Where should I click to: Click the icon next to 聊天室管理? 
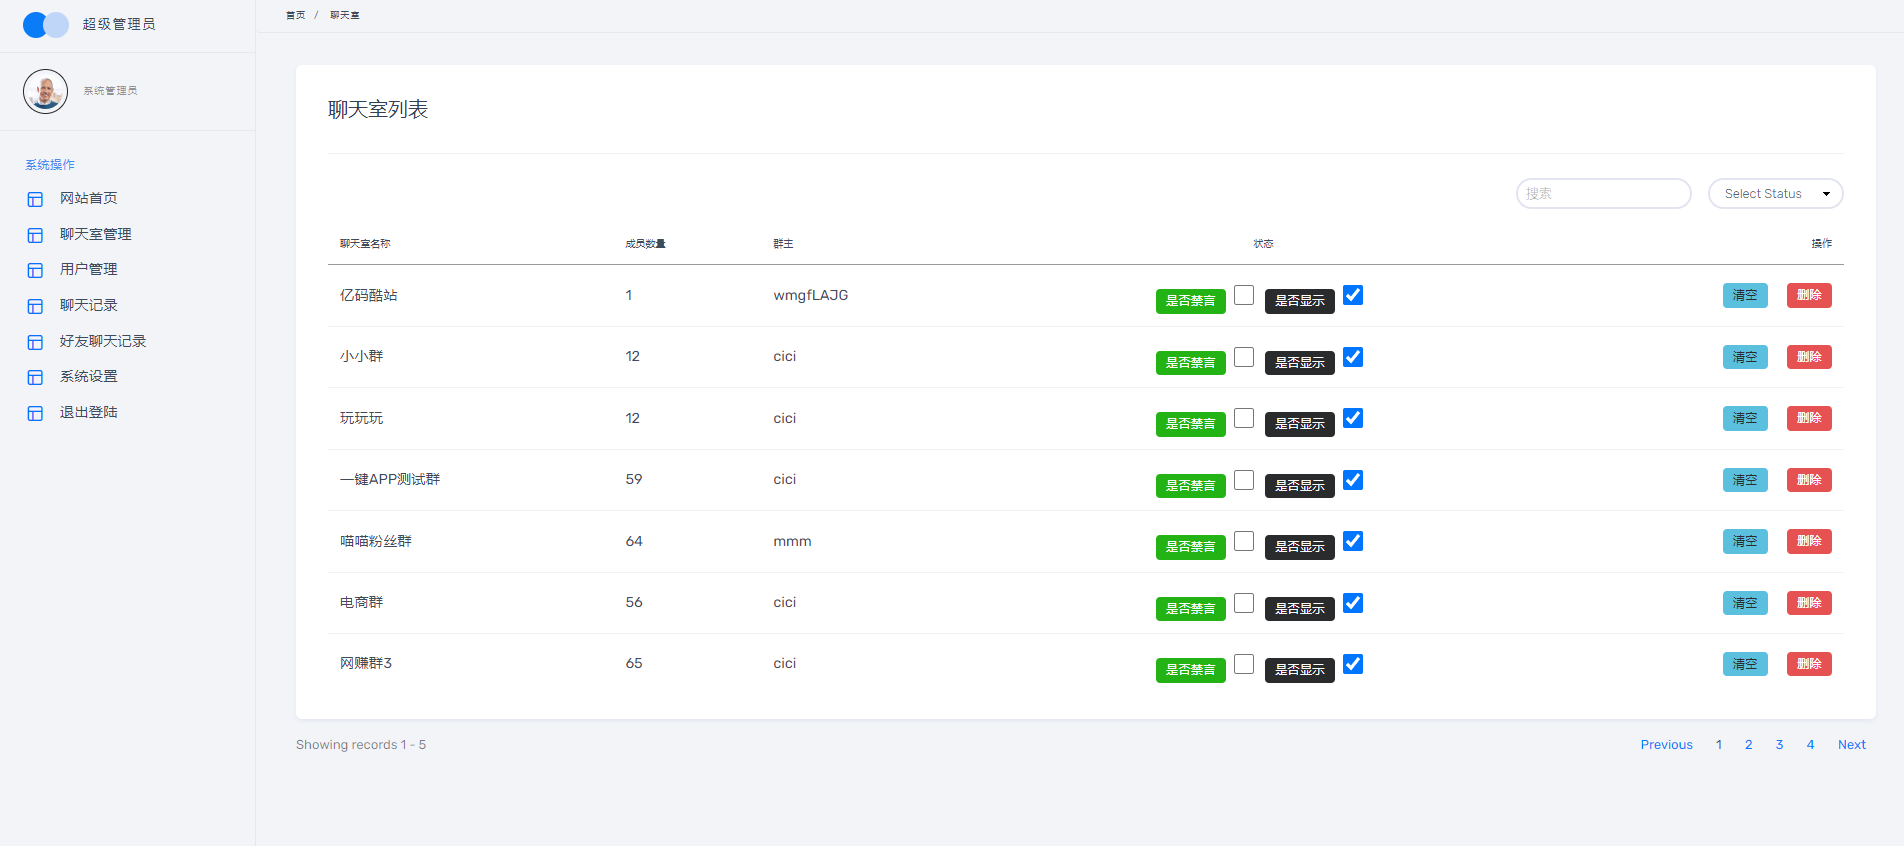(x=35, y=235)
